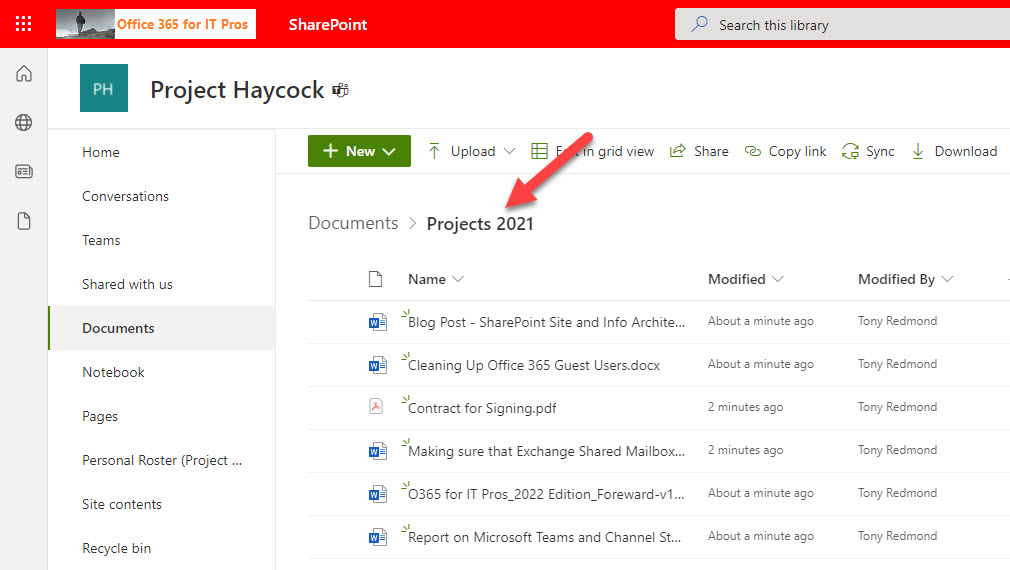This screenshot has width=1010, height=570.
Task: Open the app launcher waffle icon
Action: tap(24, 24)
